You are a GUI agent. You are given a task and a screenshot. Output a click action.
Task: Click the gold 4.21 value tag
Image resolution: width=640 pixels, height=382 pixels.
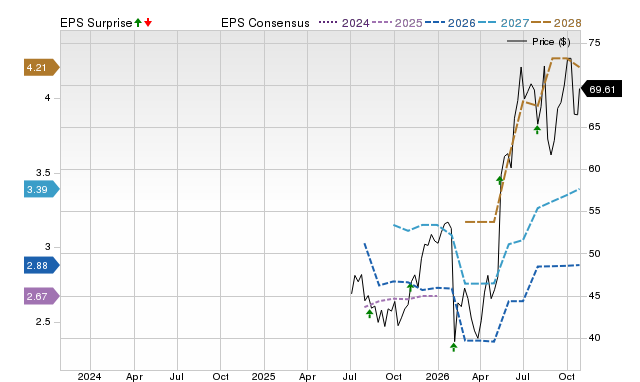pyautogui.click(x=41, y=67)
